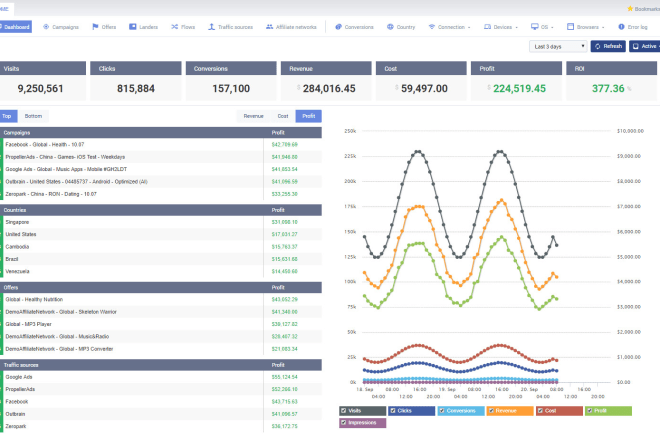Screen dimensions: 660x440
Task: Click the Facebook - Global - Health campaign row
Action: tap(161, 144)
